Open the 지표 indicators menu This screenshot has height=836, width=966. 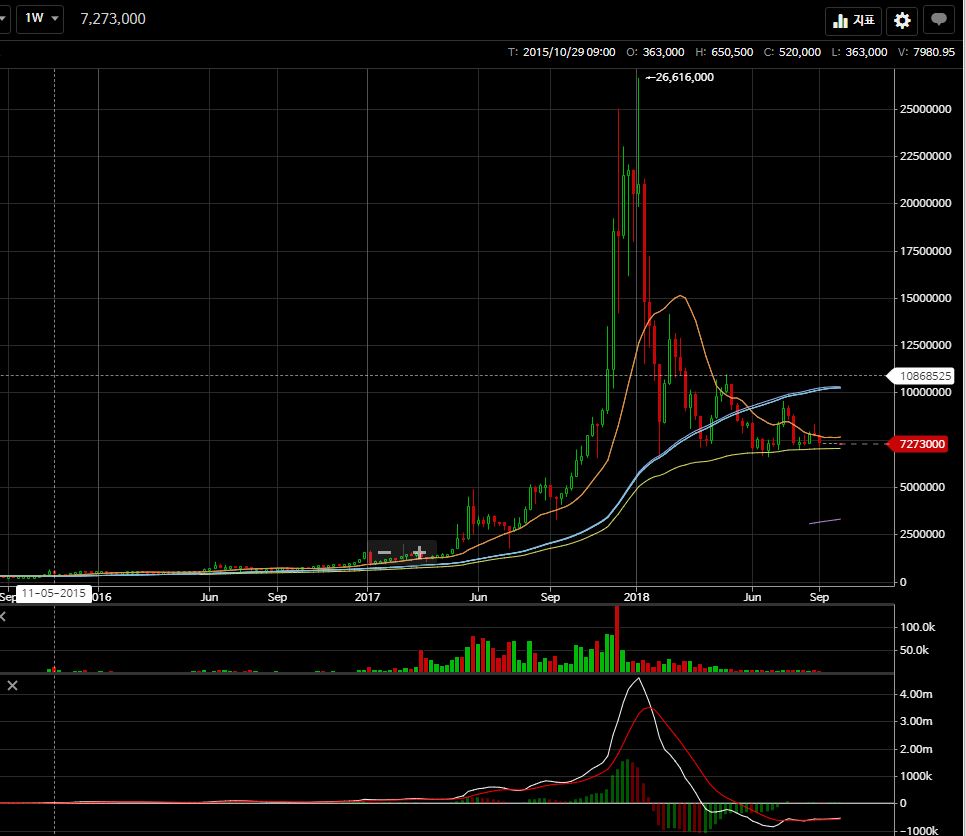(853, 20)
